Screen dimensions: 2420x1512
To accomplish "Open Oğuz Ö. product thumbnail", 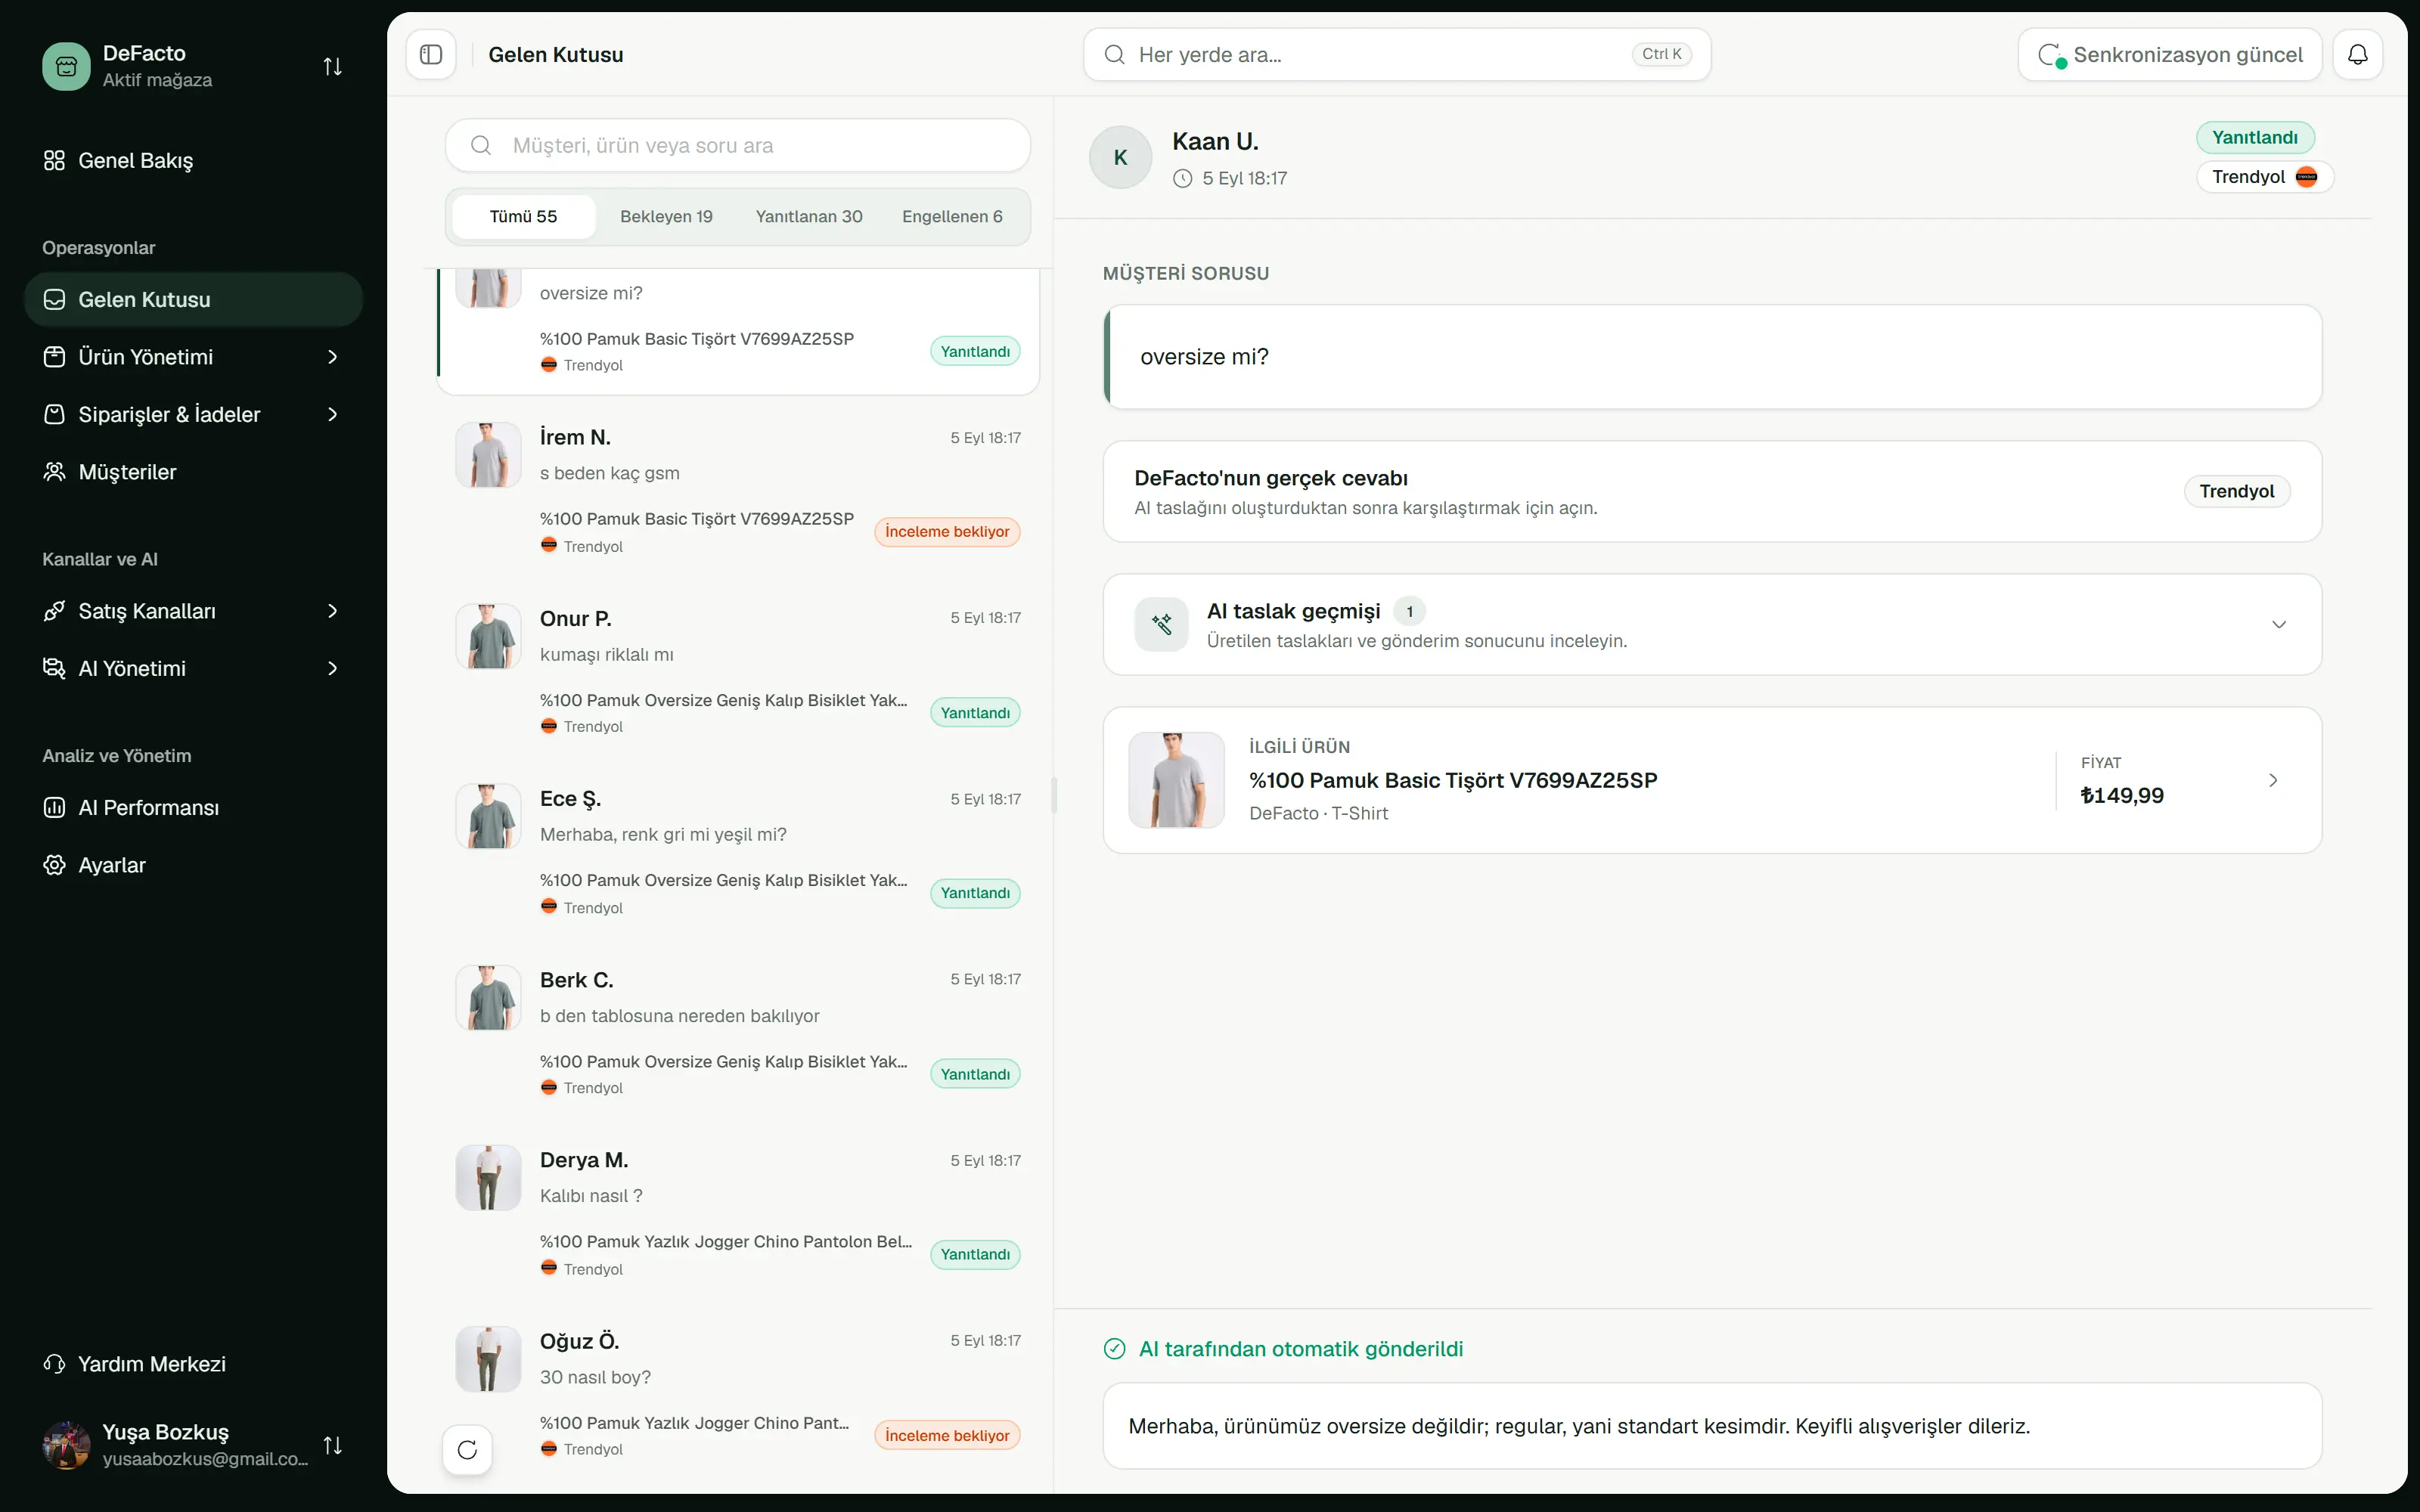I will pyautogui.click(x=488, y=1359).
